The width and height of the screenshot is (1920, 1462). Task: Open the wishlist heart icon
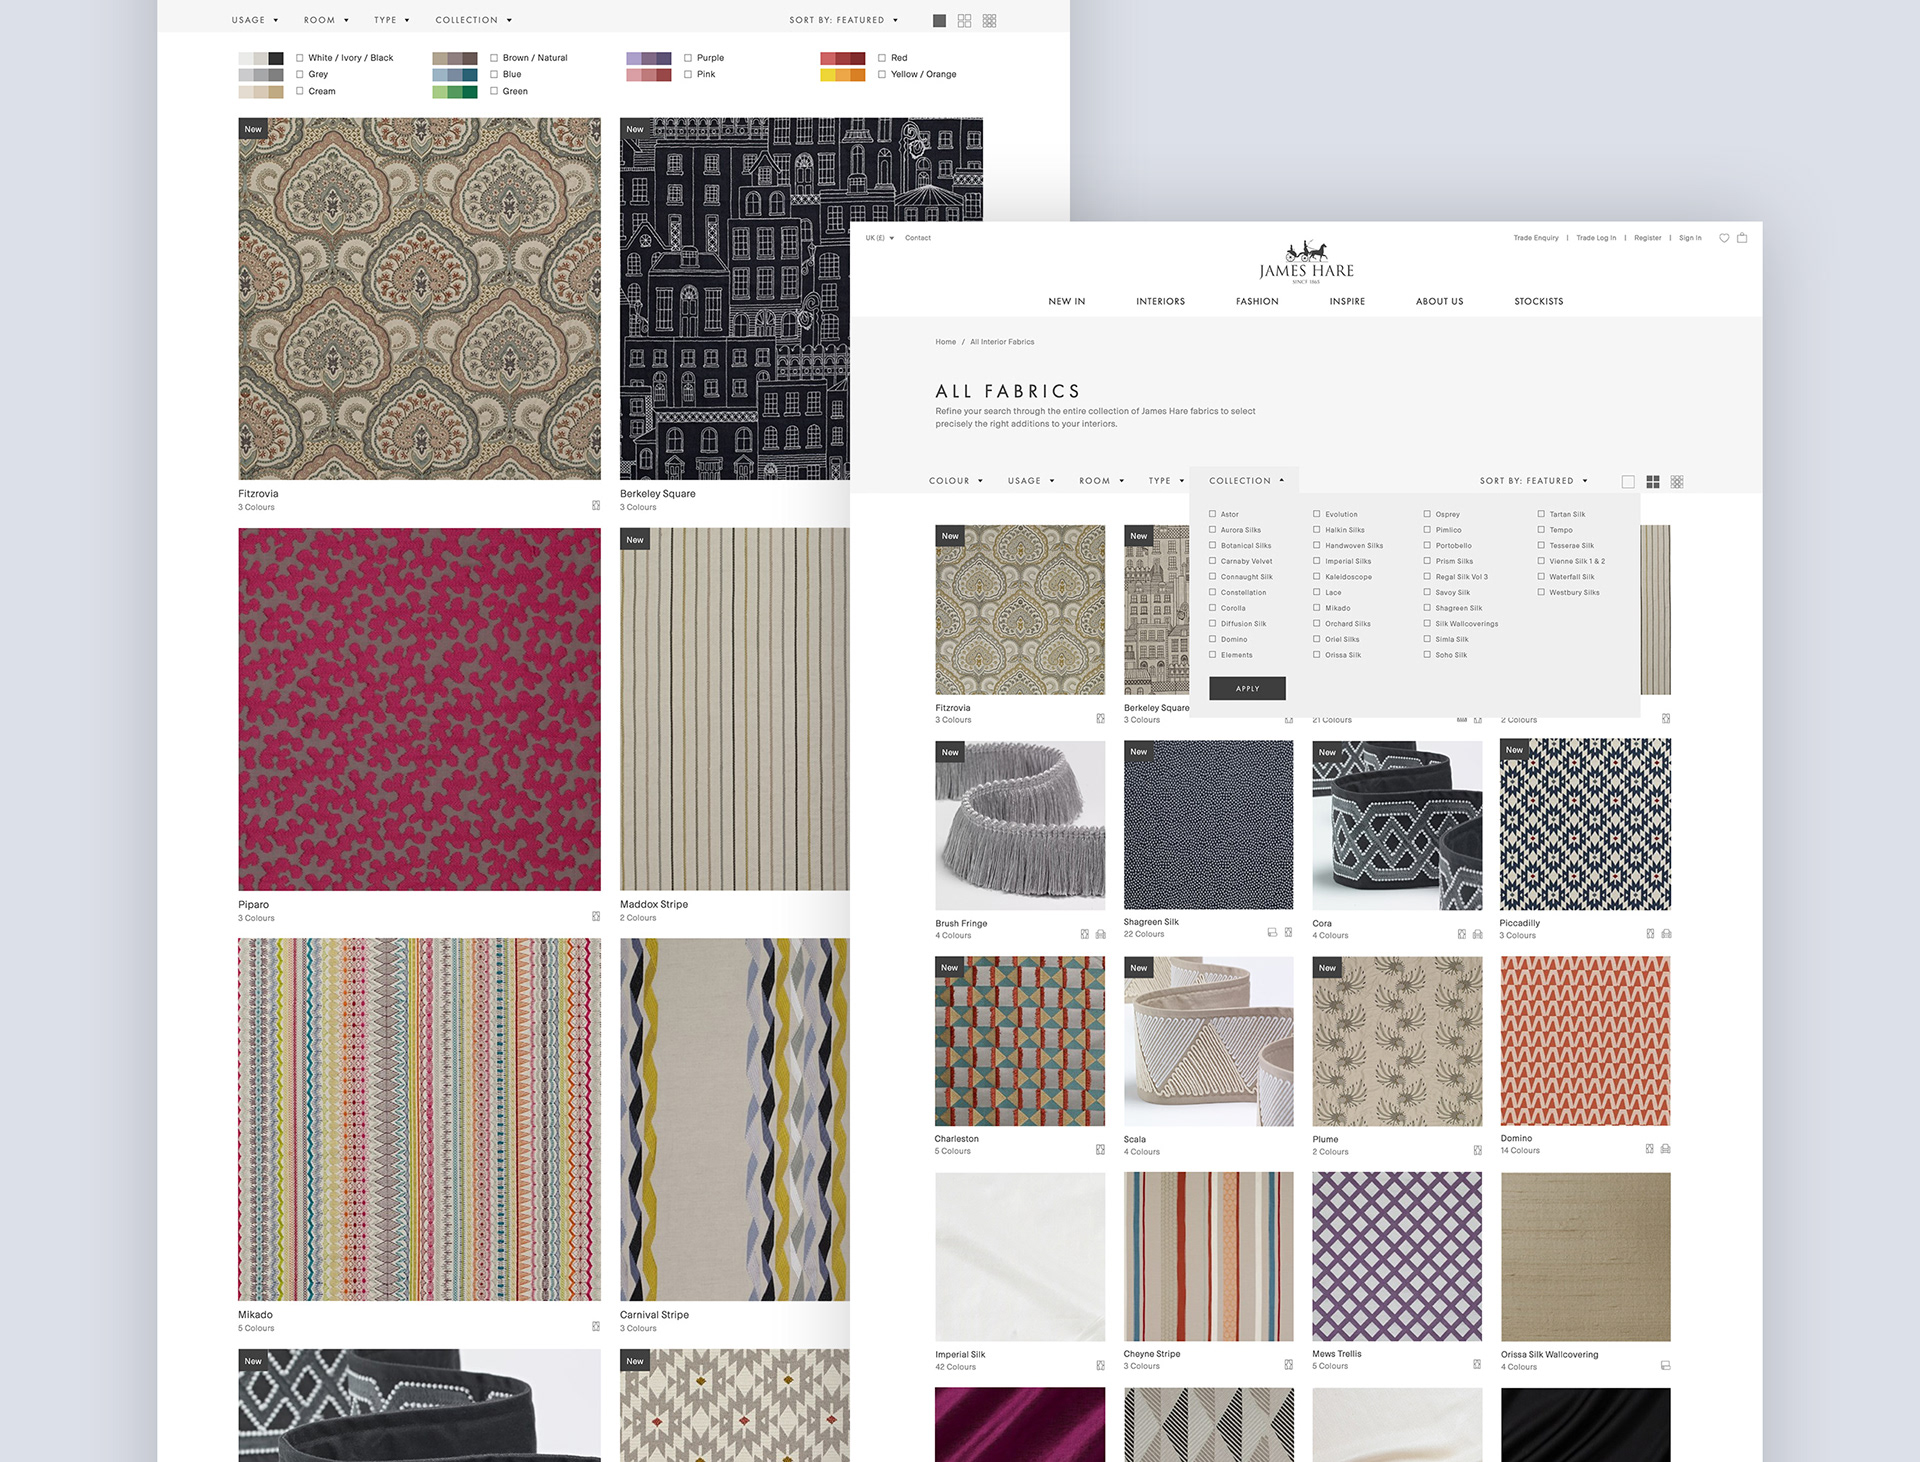(x=1724, y=238)
